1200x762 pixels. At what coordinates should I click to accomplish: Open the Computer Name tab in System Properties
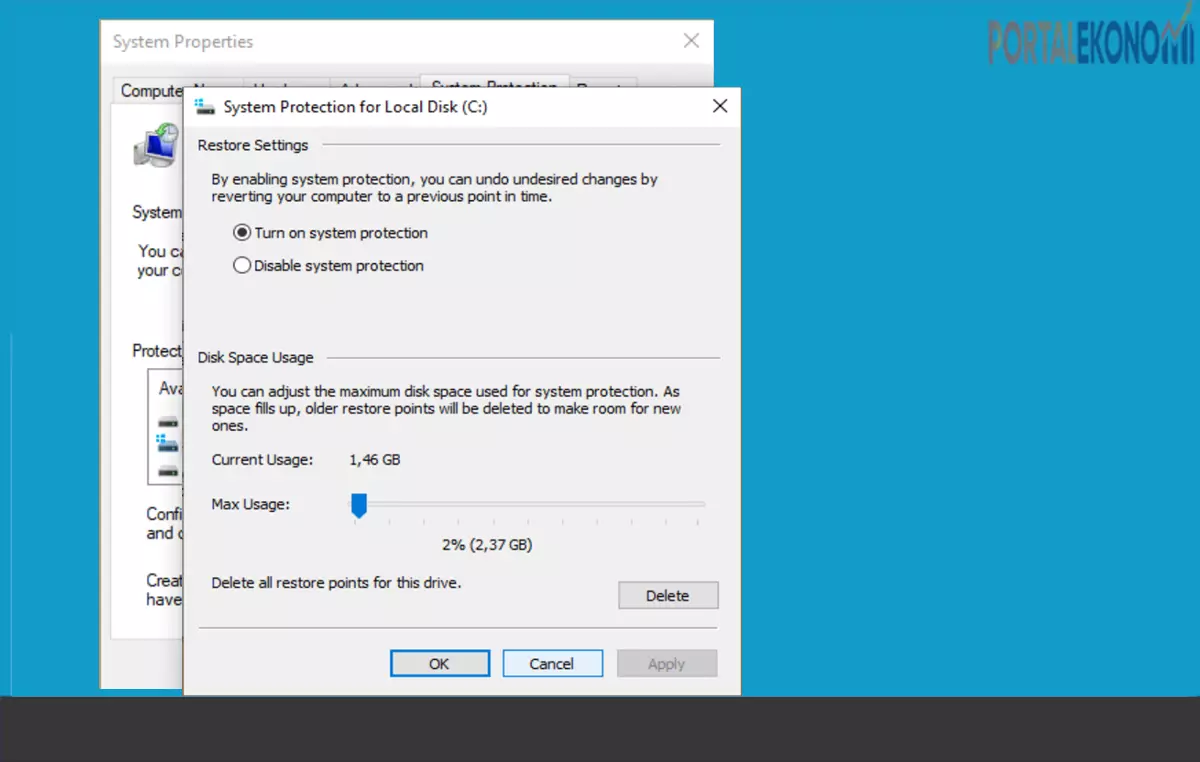(152, 90)
